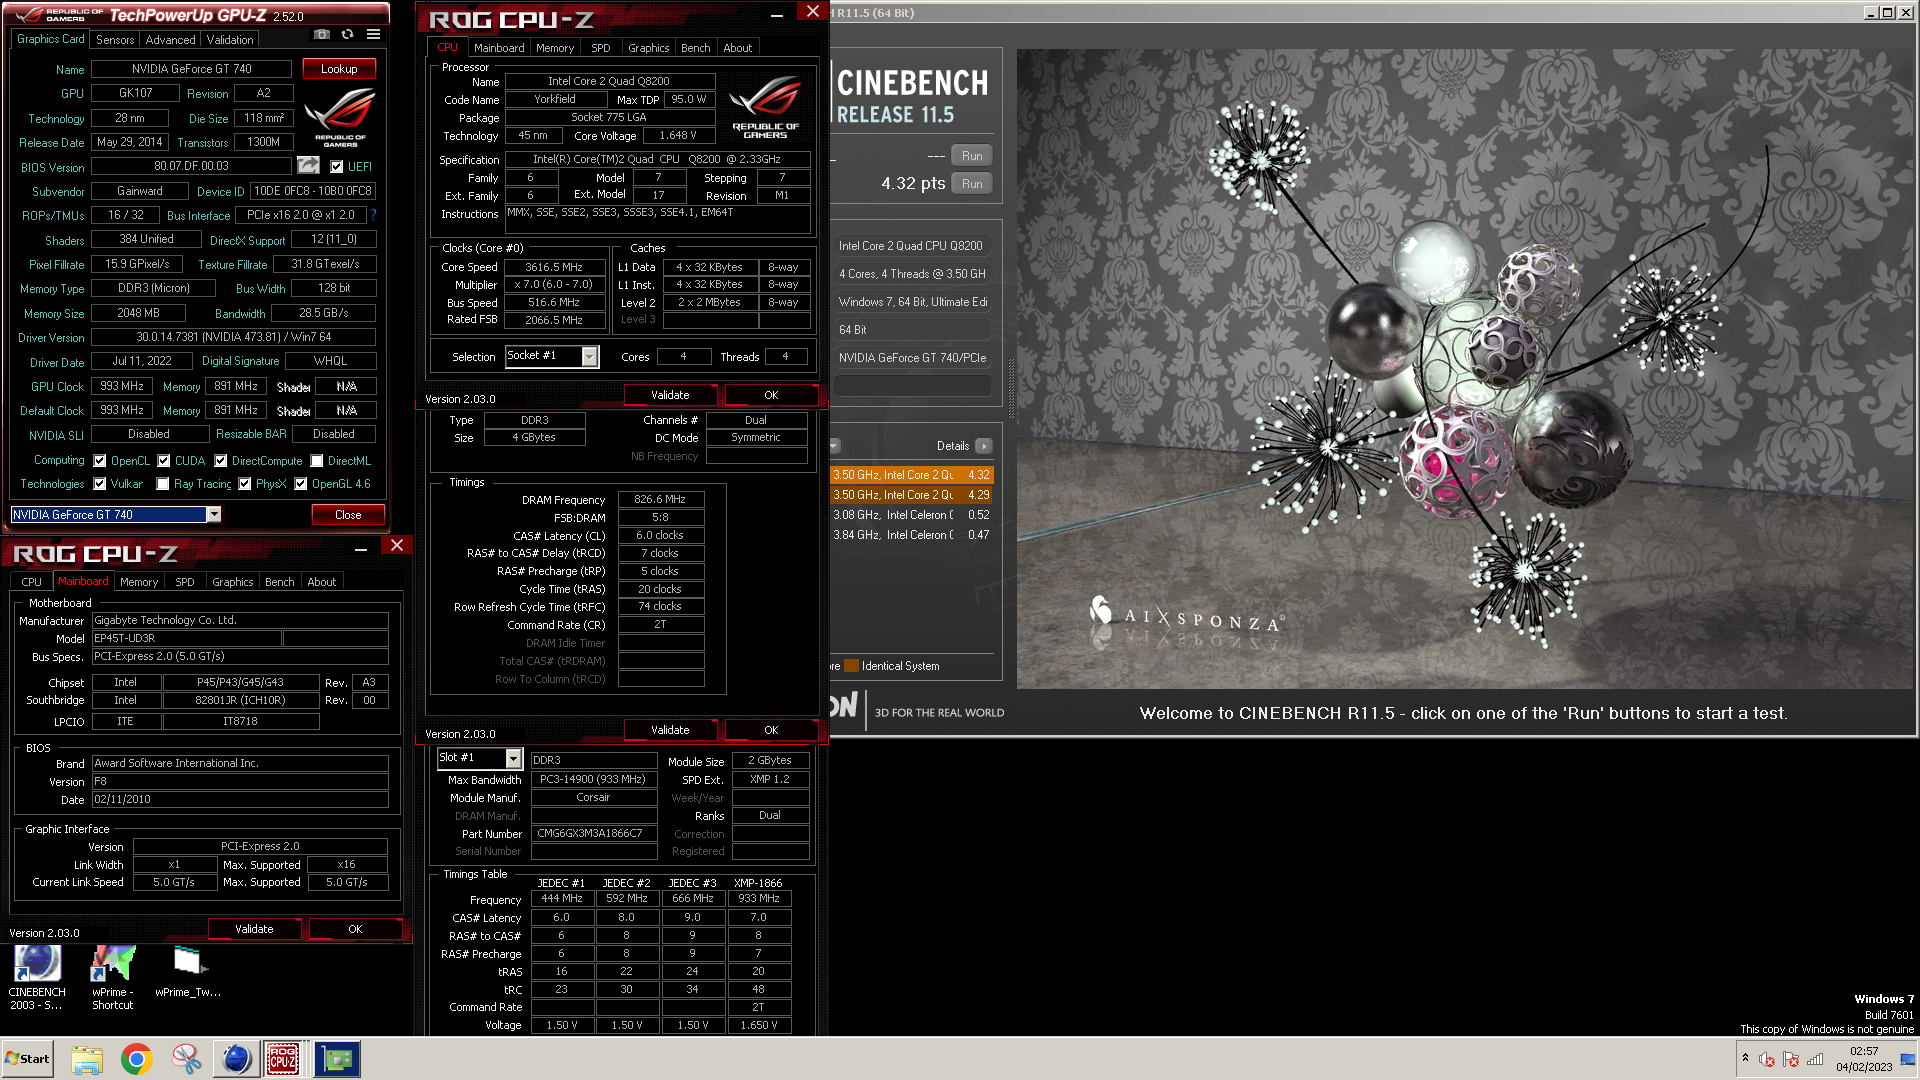Open the GPU-Z hamburger menu
Image resolution: width=1920 pixels, height=1080 pixels.
(373, 35)
